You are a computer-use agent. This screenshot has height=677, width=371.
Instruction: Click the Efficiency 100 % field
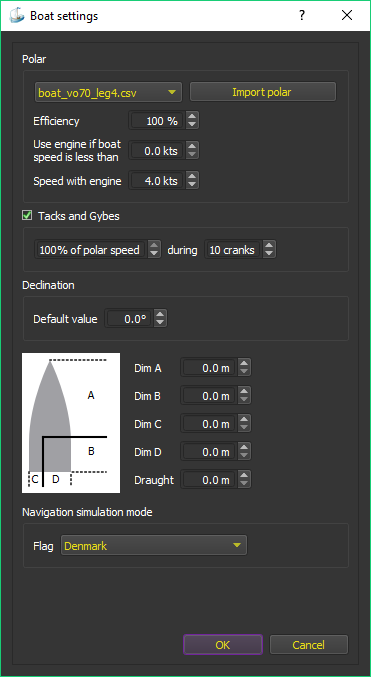coord(156,121)
